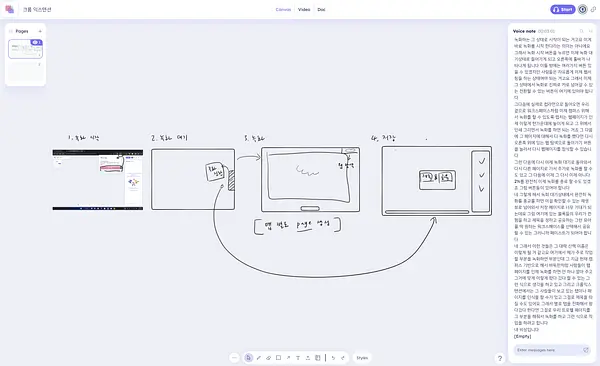The height and width of the screenshot is (366, 600).
Task: Open the Styles panel
Action: (362, 358)
